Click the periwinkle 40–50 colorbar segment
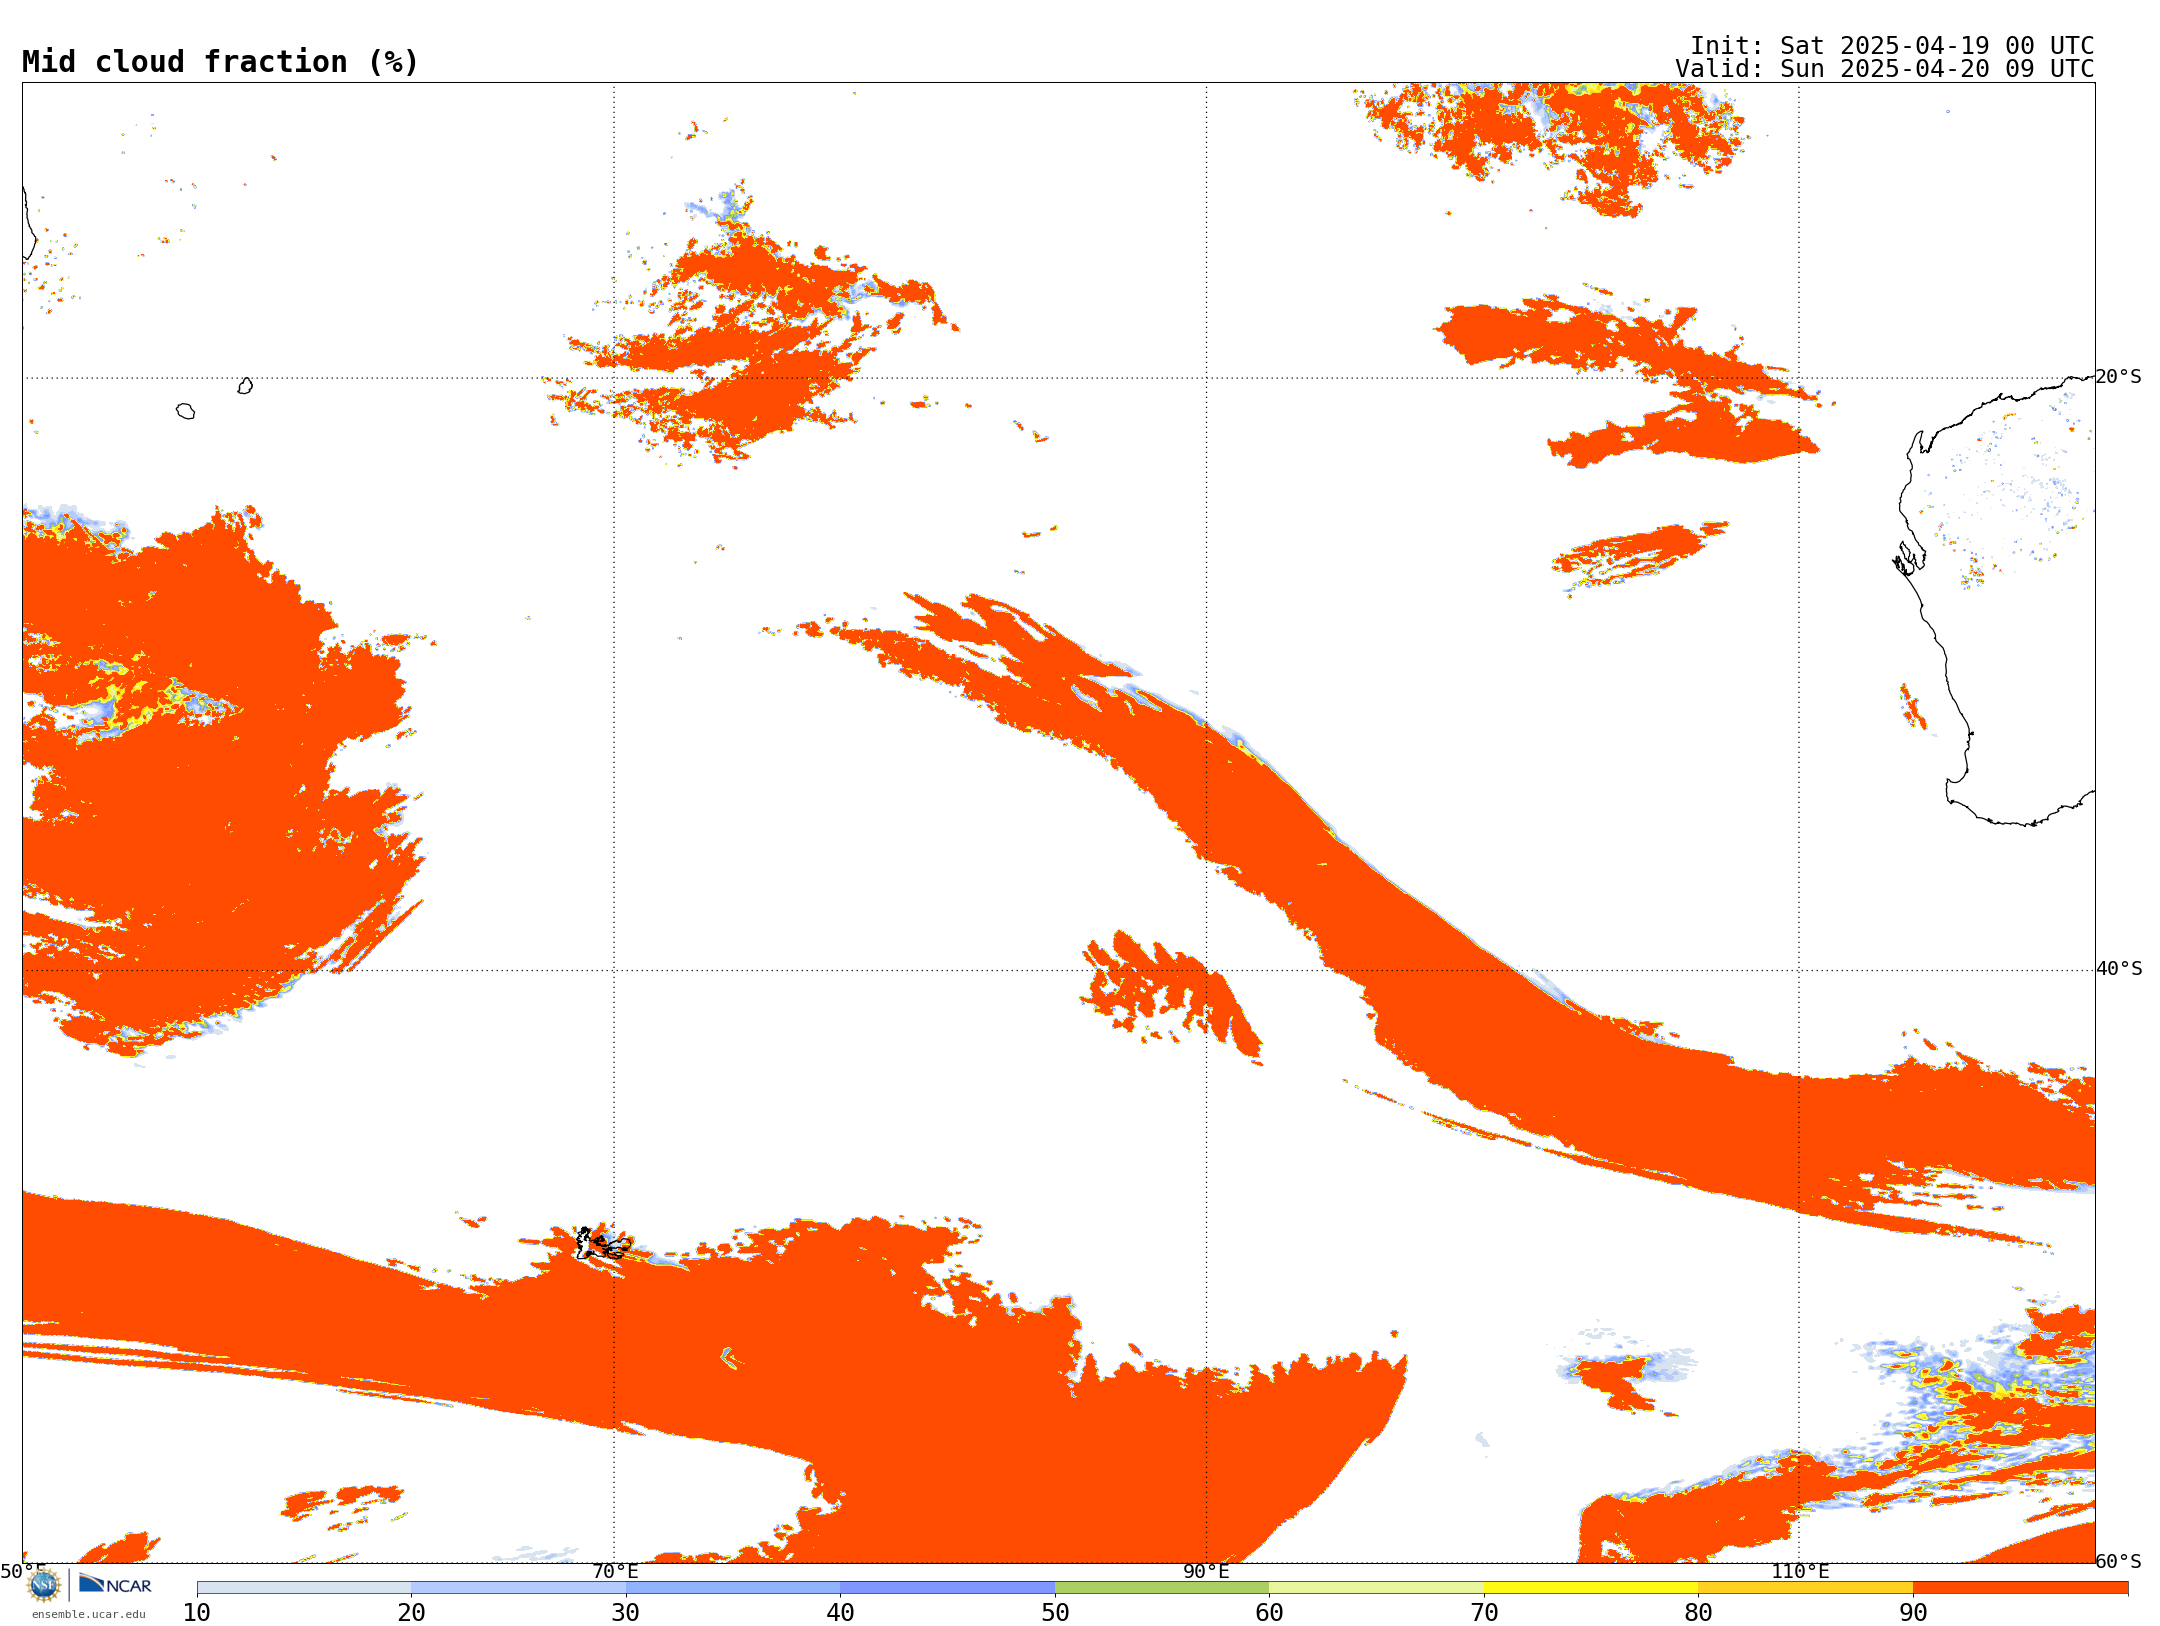Screen dimensions: 2160x1626 tap(947, 1587)
